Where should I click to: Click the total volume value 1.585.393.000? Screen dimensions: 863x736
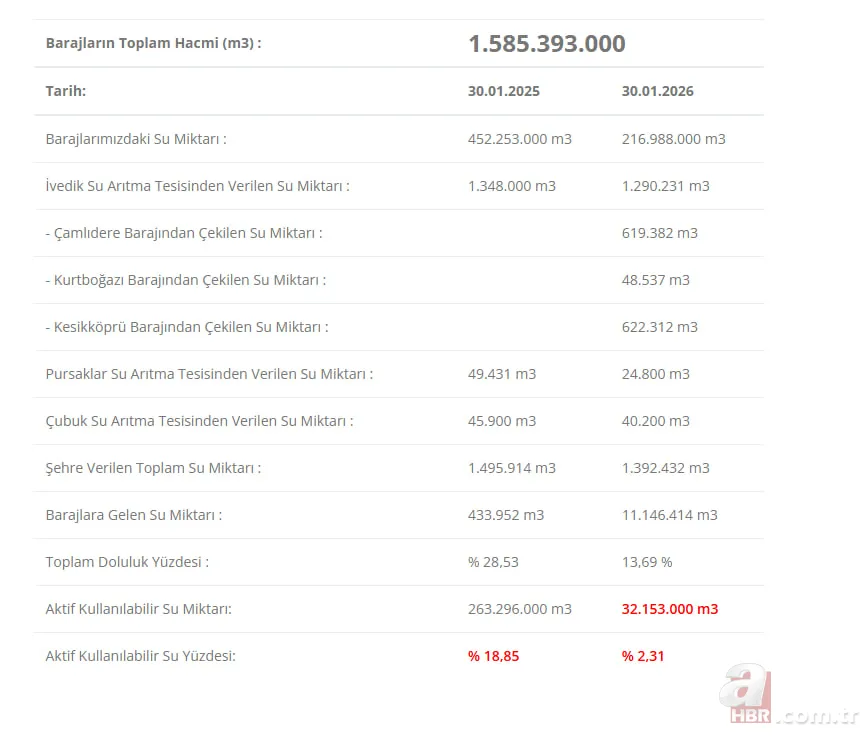point(546,44)
